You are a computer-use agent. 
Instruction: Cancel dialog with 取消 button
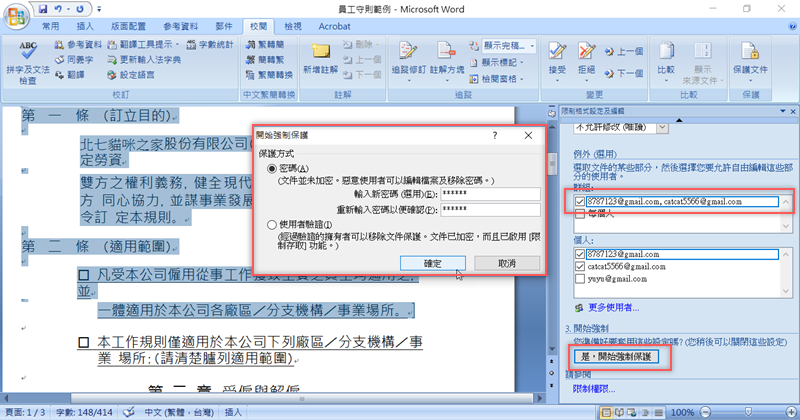pos(507,263)
